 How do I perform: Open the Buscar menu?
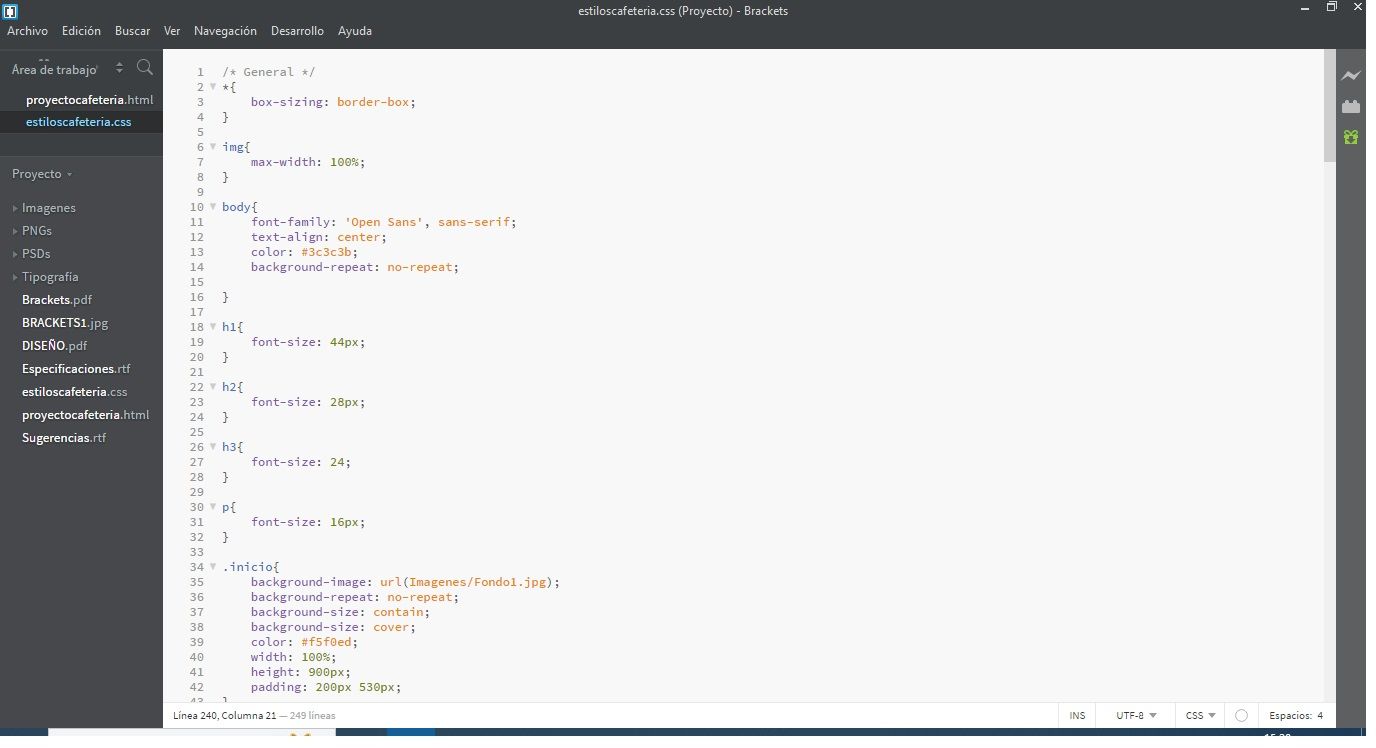tap(132, 31)
